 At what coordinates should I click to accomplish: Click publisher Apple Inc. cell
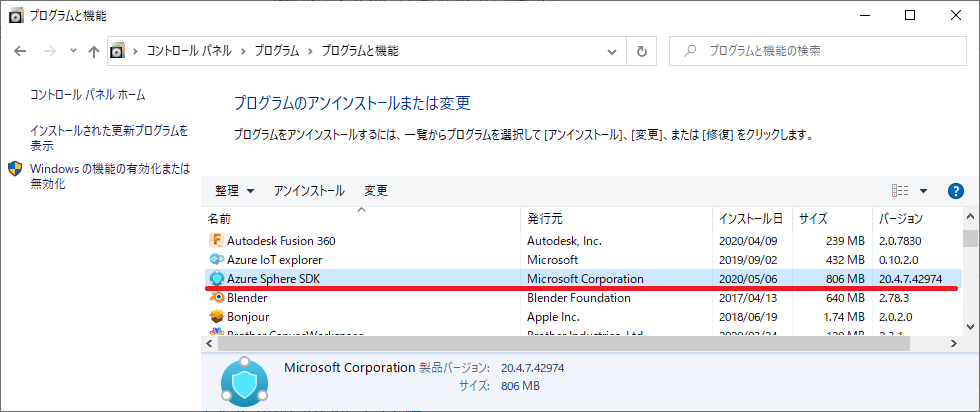coord(553,317)
